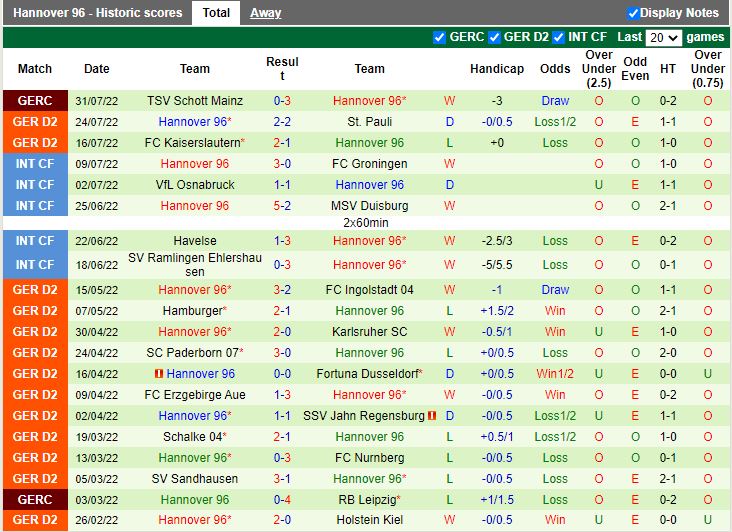
Task: Click the Over Under (2.5) column header
Action: [598, 69]
